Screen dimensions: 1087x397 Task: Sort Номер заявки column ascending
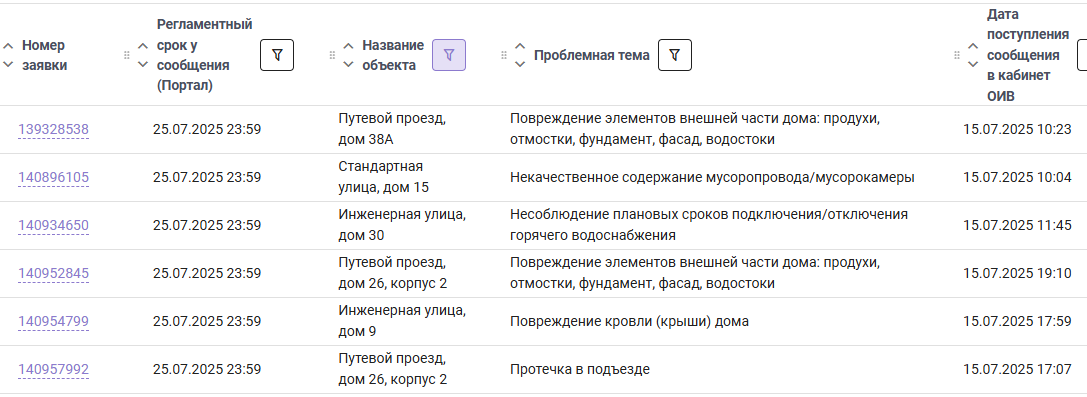[8, 46]
